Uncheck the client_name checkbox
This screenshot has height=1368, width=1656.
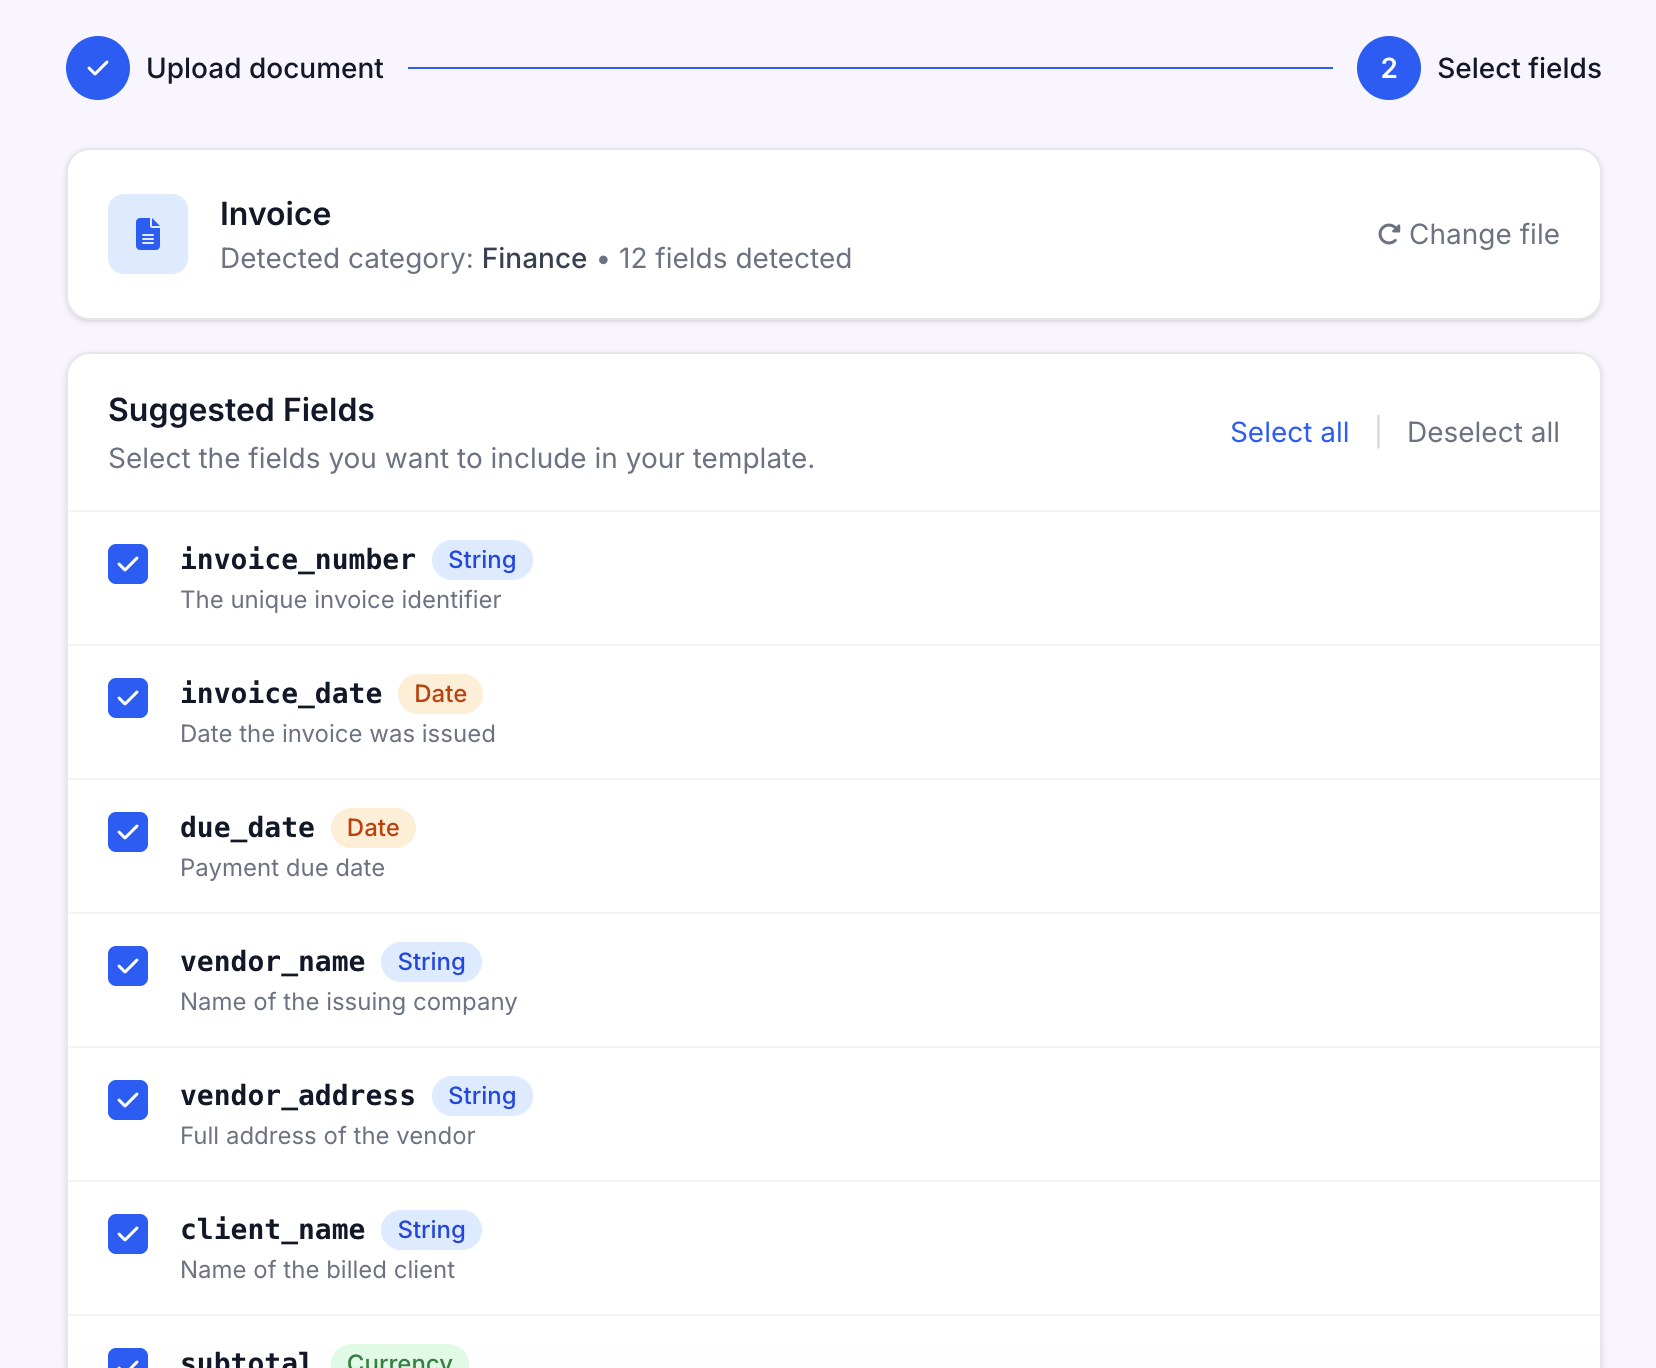(x=128, y=1234)
